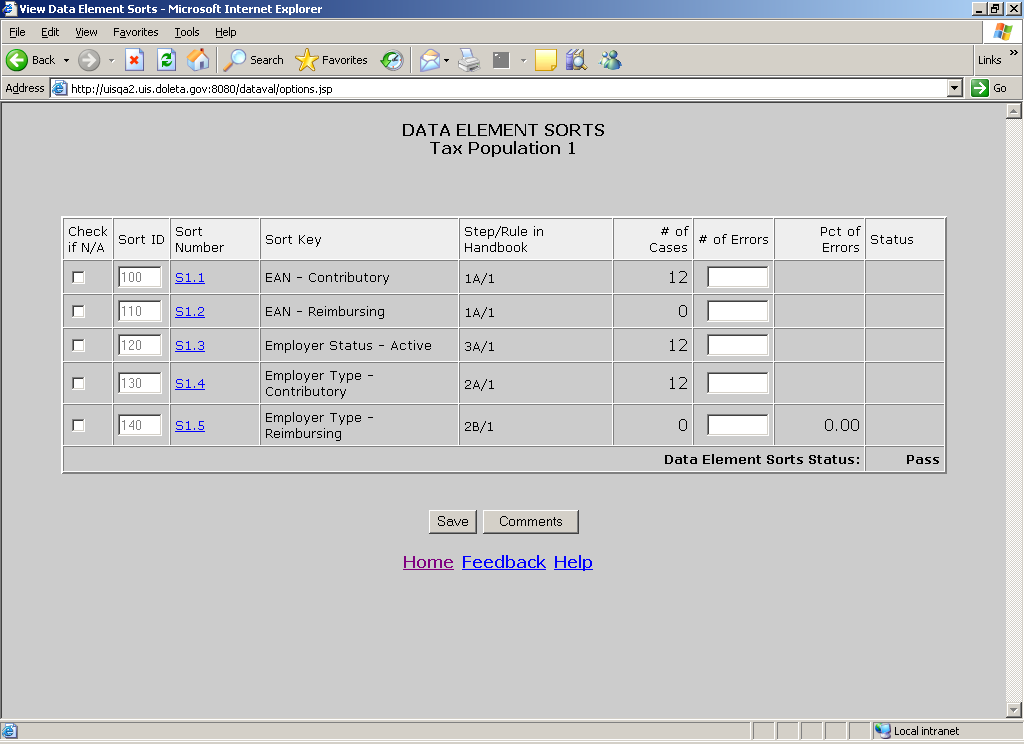Open the Back button history dropdown
The image size is (1024, 744).
[67, 60]
